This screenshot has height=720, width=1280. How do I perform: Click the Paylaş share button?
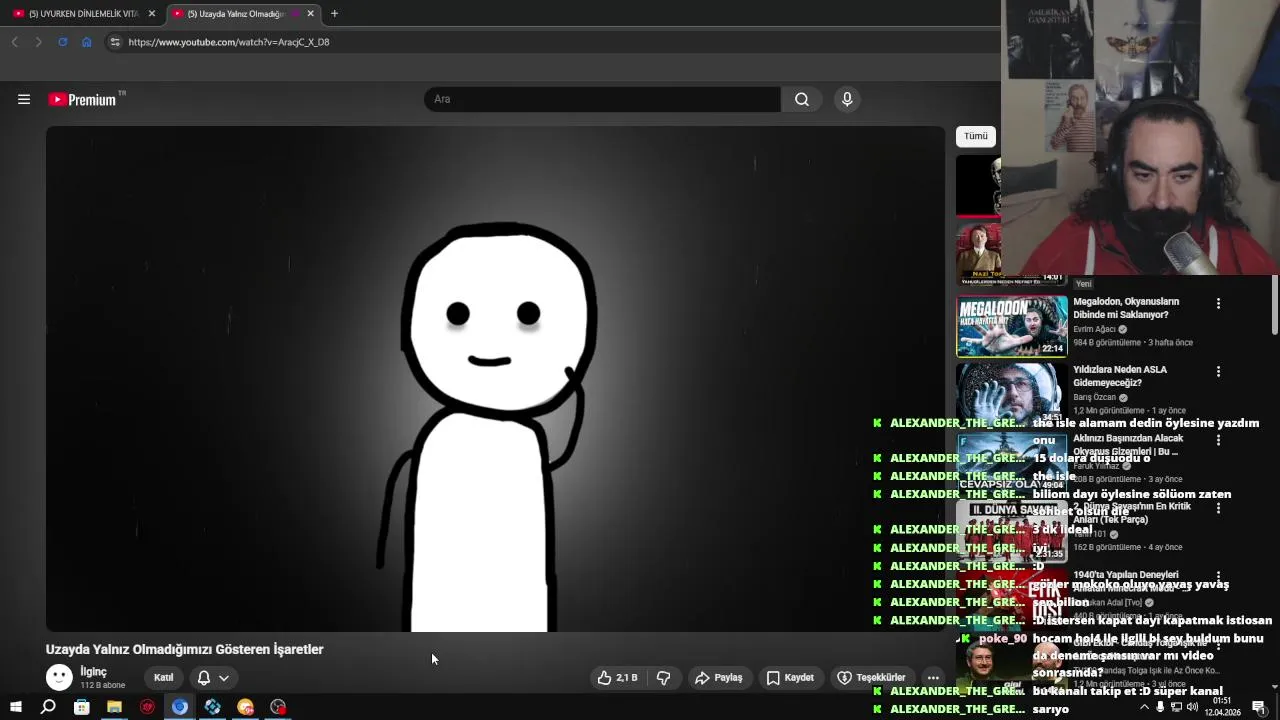[719, 678]
